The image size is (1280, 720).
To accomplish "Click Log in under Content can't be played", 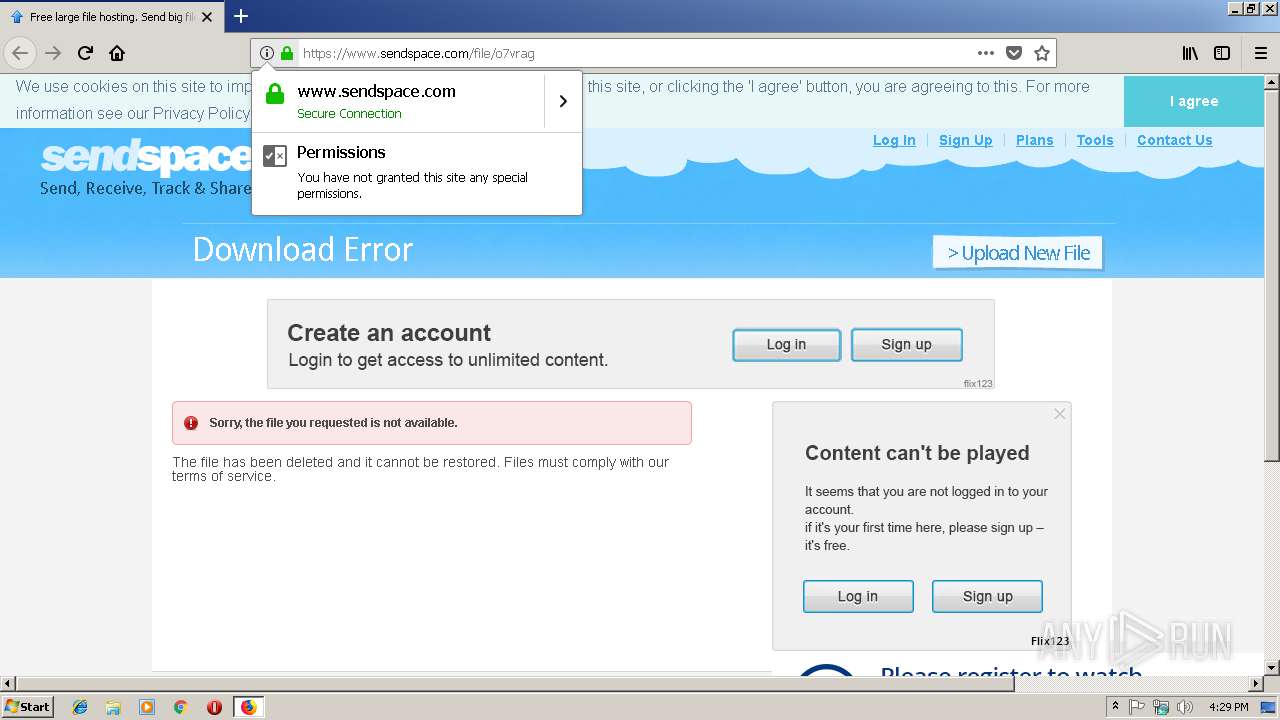I will tap(858, 596).
